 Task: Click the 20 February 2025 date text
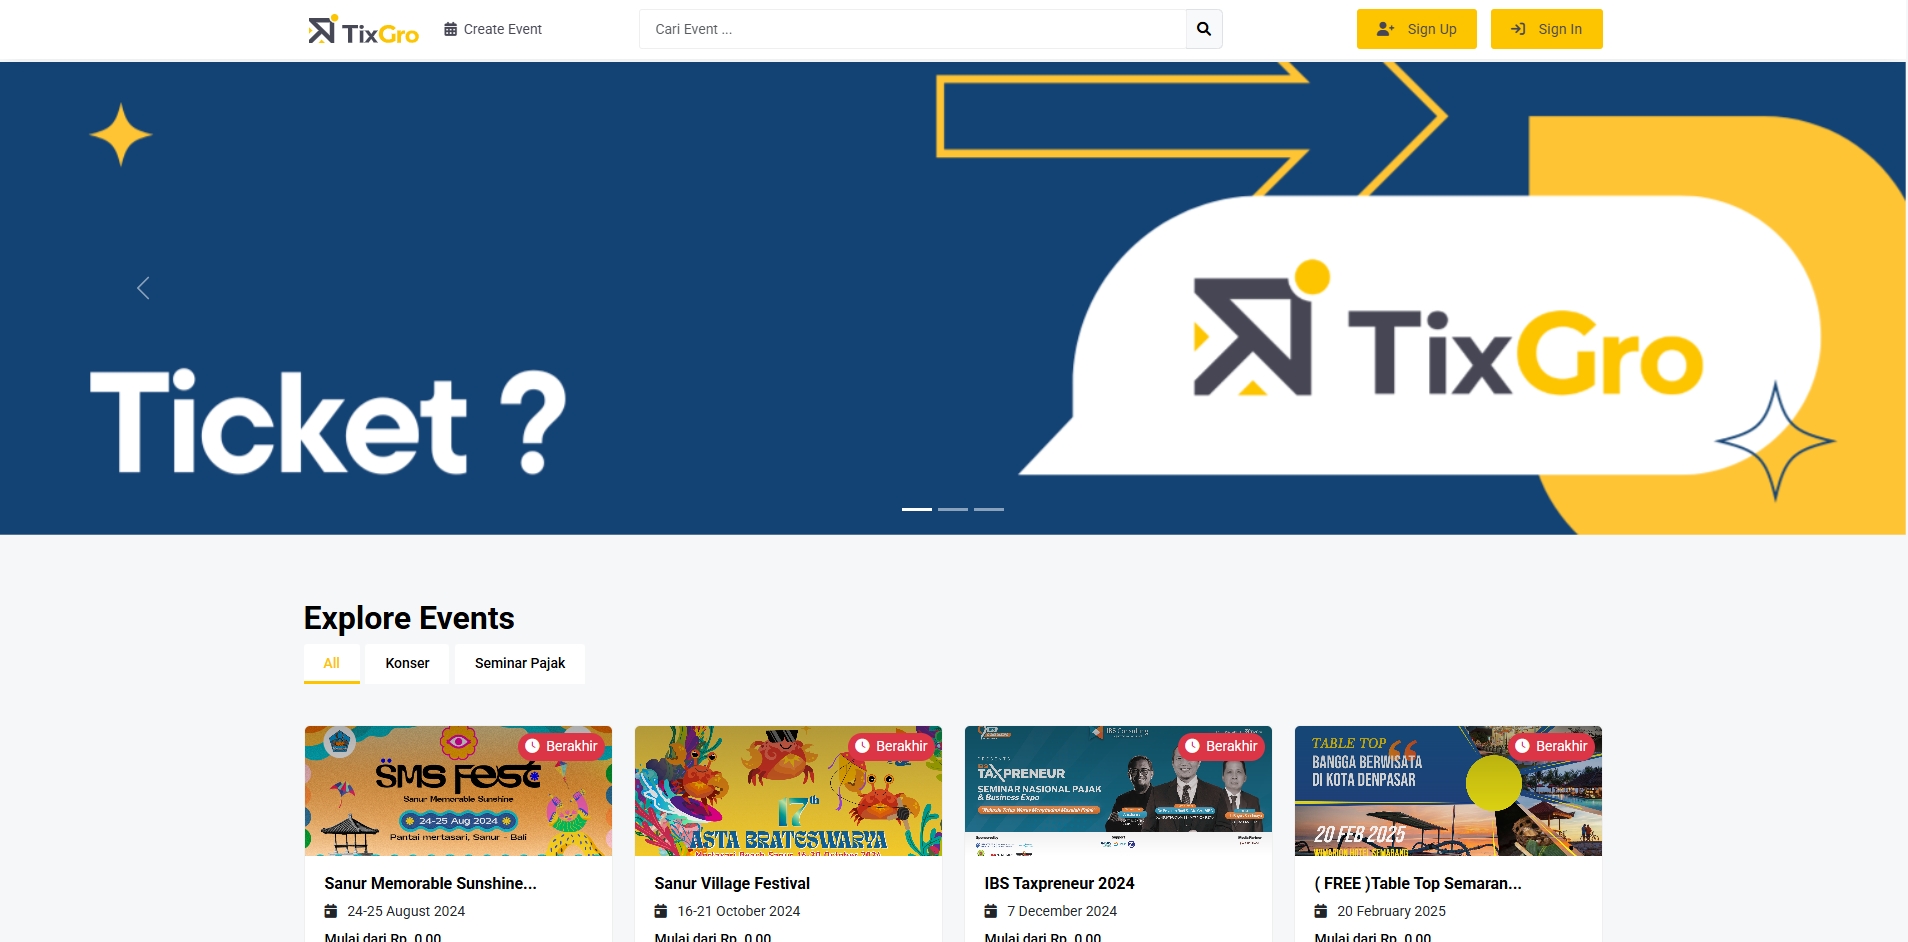point(1391,911)
